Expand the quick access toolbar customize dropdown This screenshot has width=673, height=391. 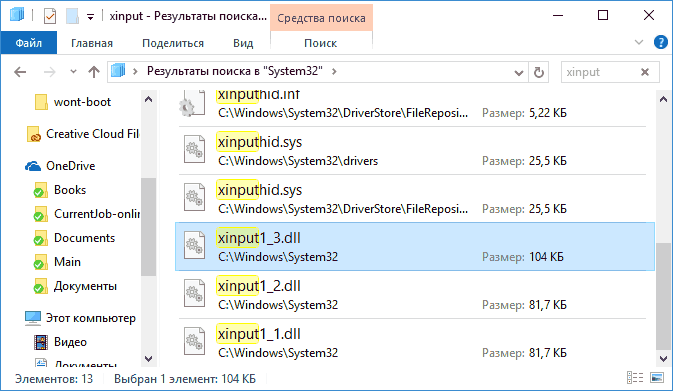pos(90,17)
